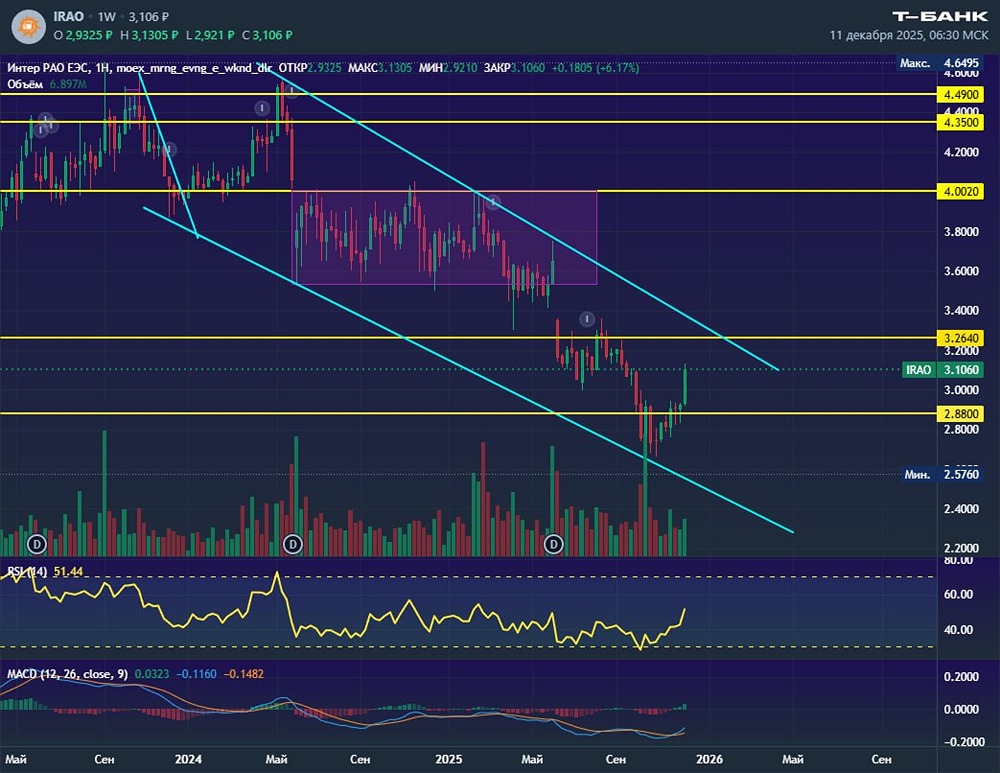Click the T-БАНК logo

pos(940,16)
